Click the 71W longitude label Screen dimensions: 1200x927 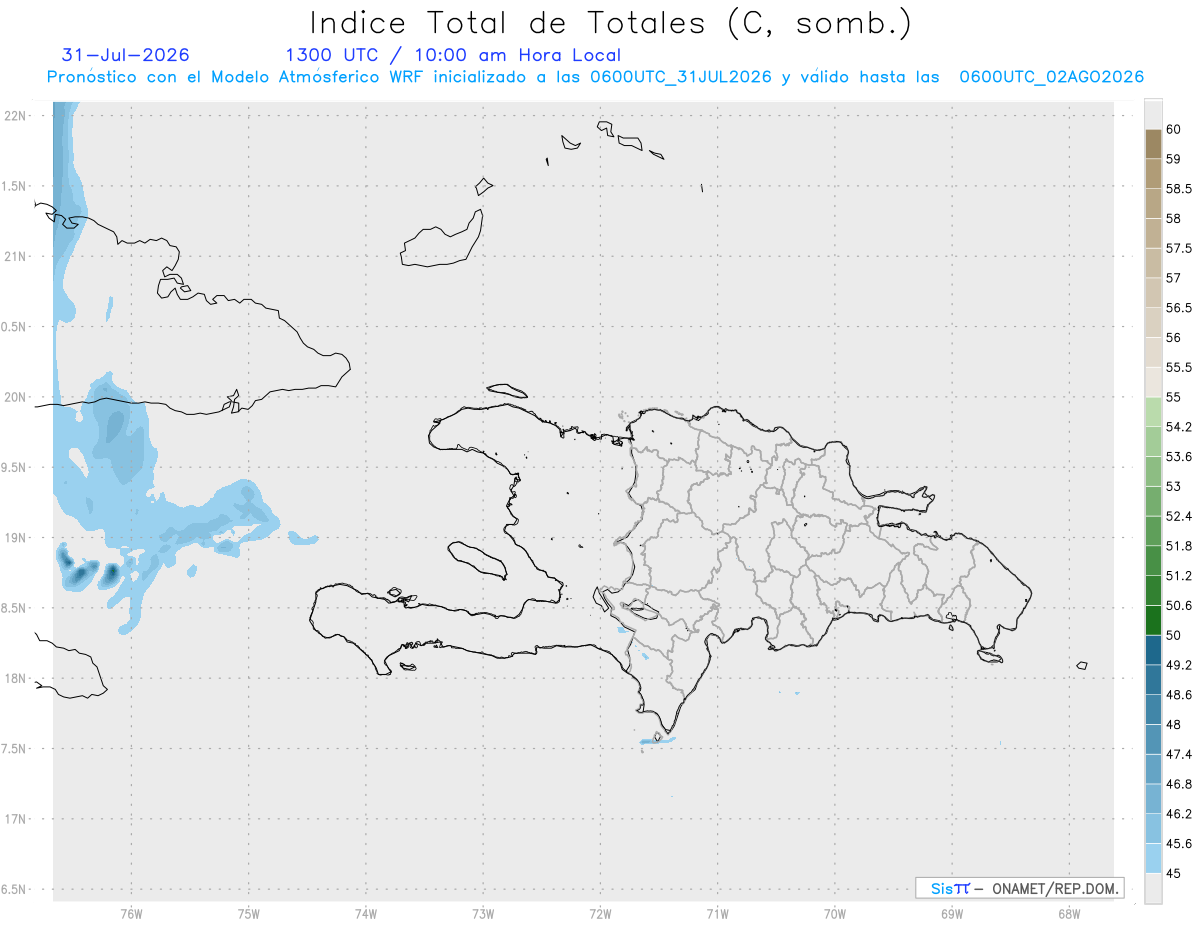pos(717,914)
